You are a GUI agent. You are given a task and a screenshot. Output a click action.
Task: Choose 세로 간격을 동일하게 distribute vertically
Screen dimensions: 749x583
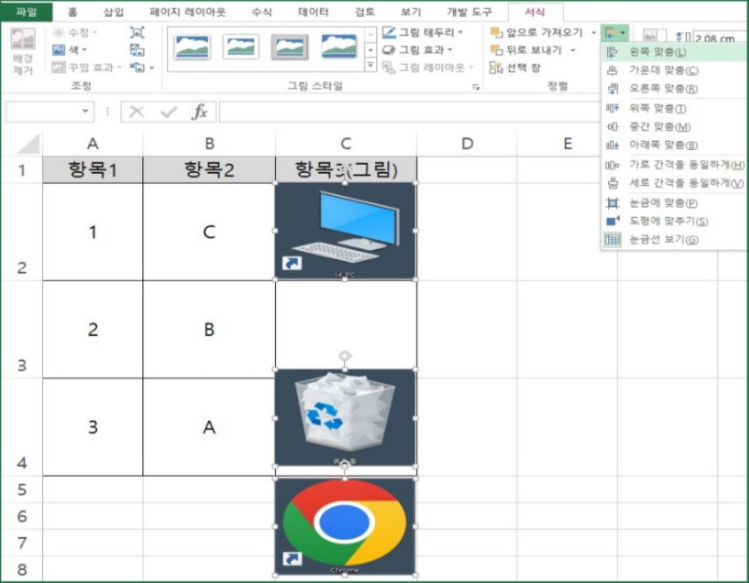pyautogui.click(x=673, y=183)
